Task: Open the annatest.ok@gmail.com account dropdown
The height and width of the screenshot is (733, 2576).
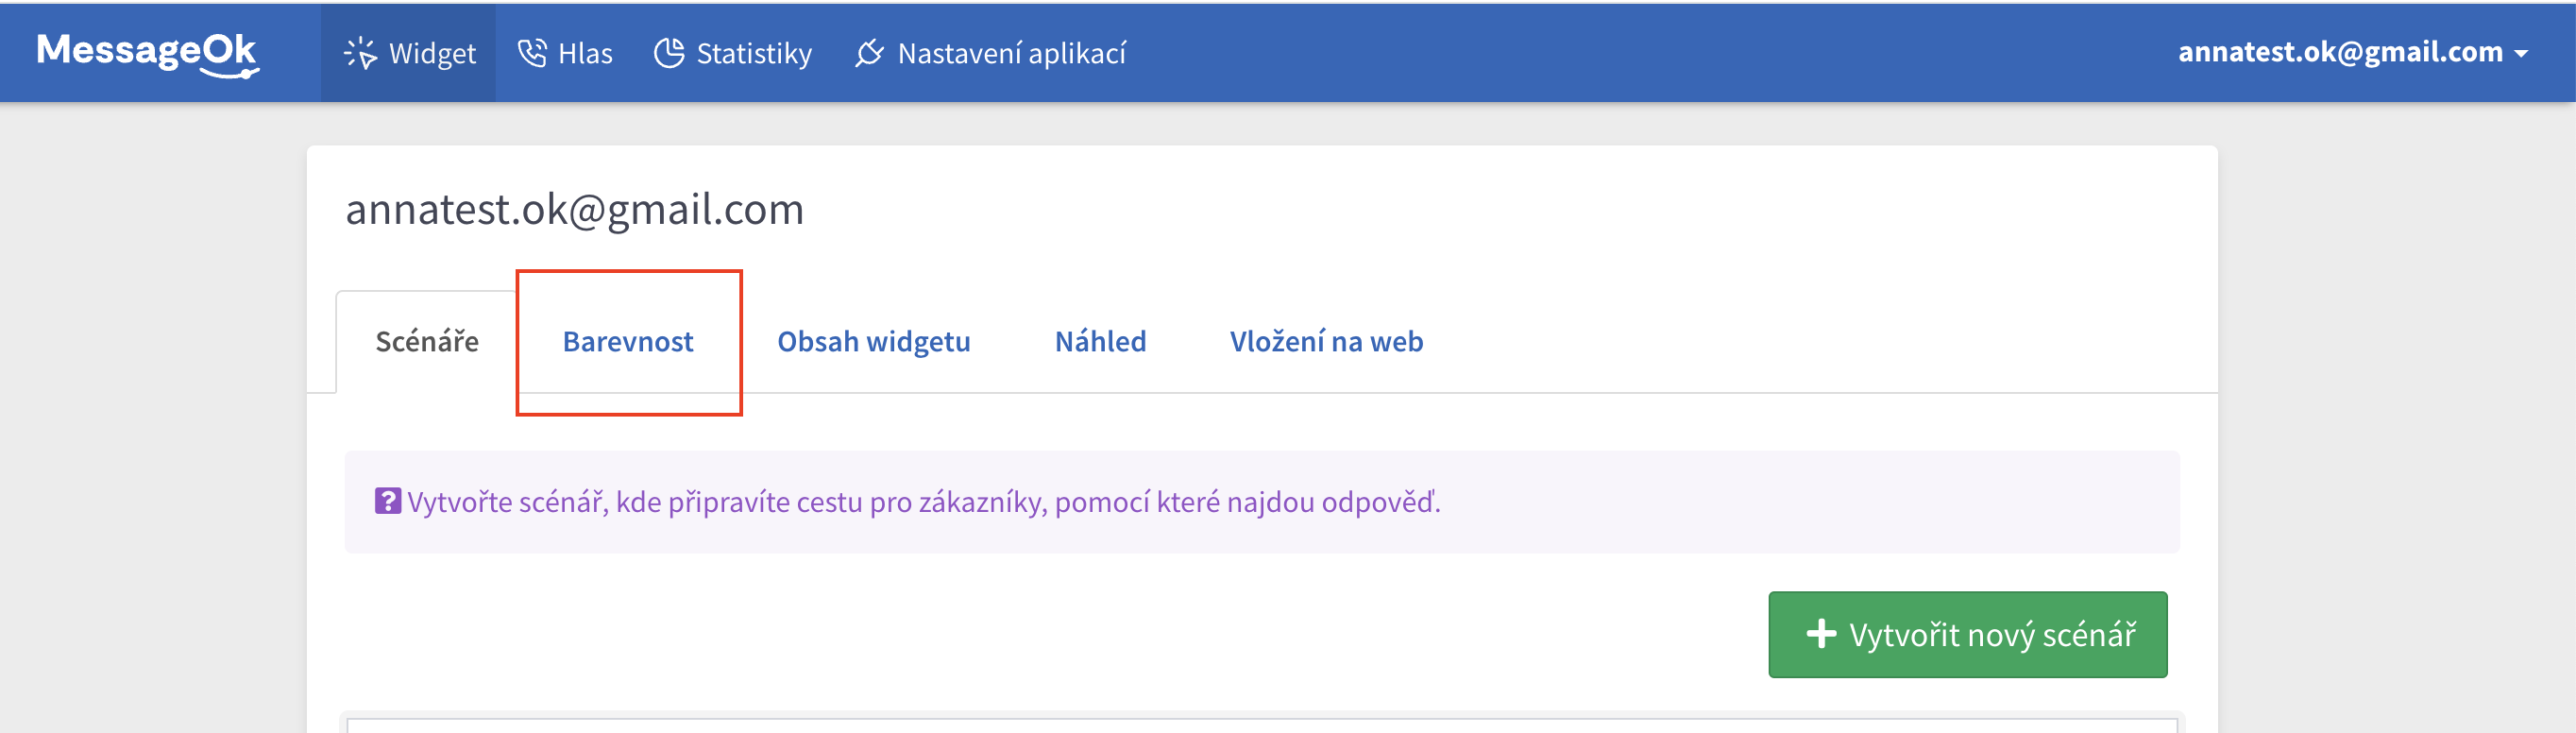Action: 2339,52
